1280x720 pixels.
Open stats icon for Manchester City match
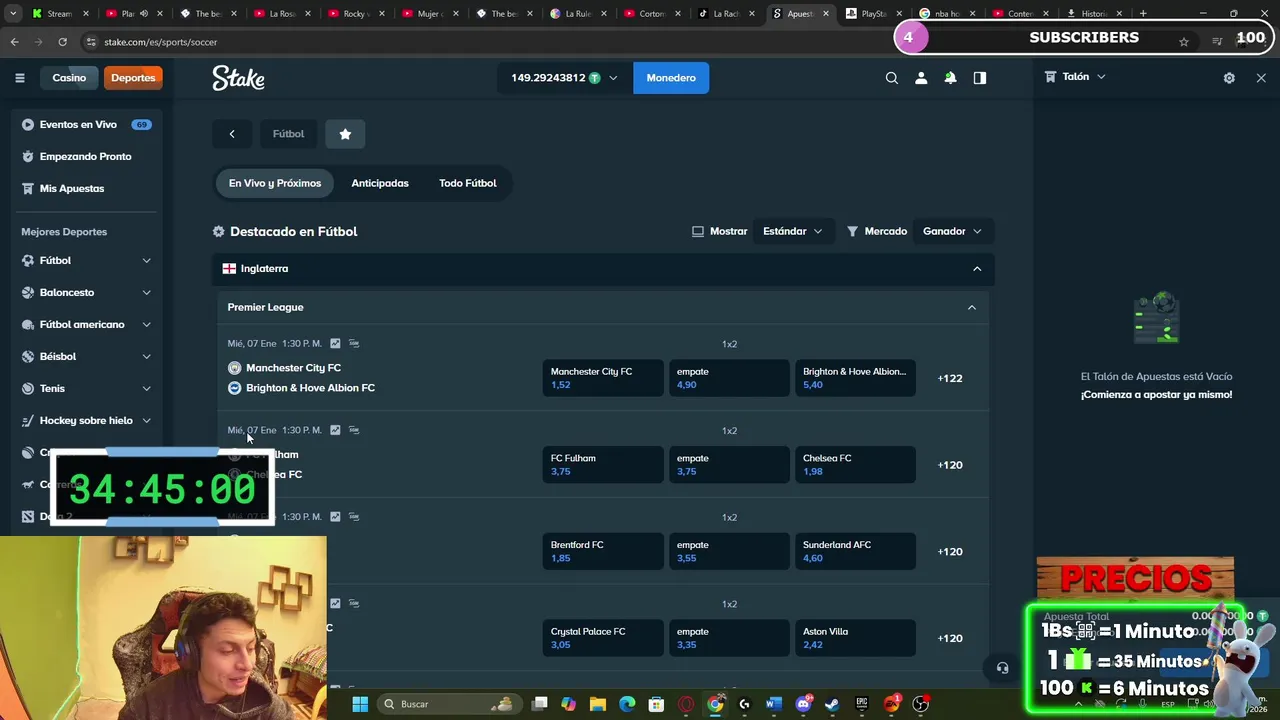[x=335, y=343]
